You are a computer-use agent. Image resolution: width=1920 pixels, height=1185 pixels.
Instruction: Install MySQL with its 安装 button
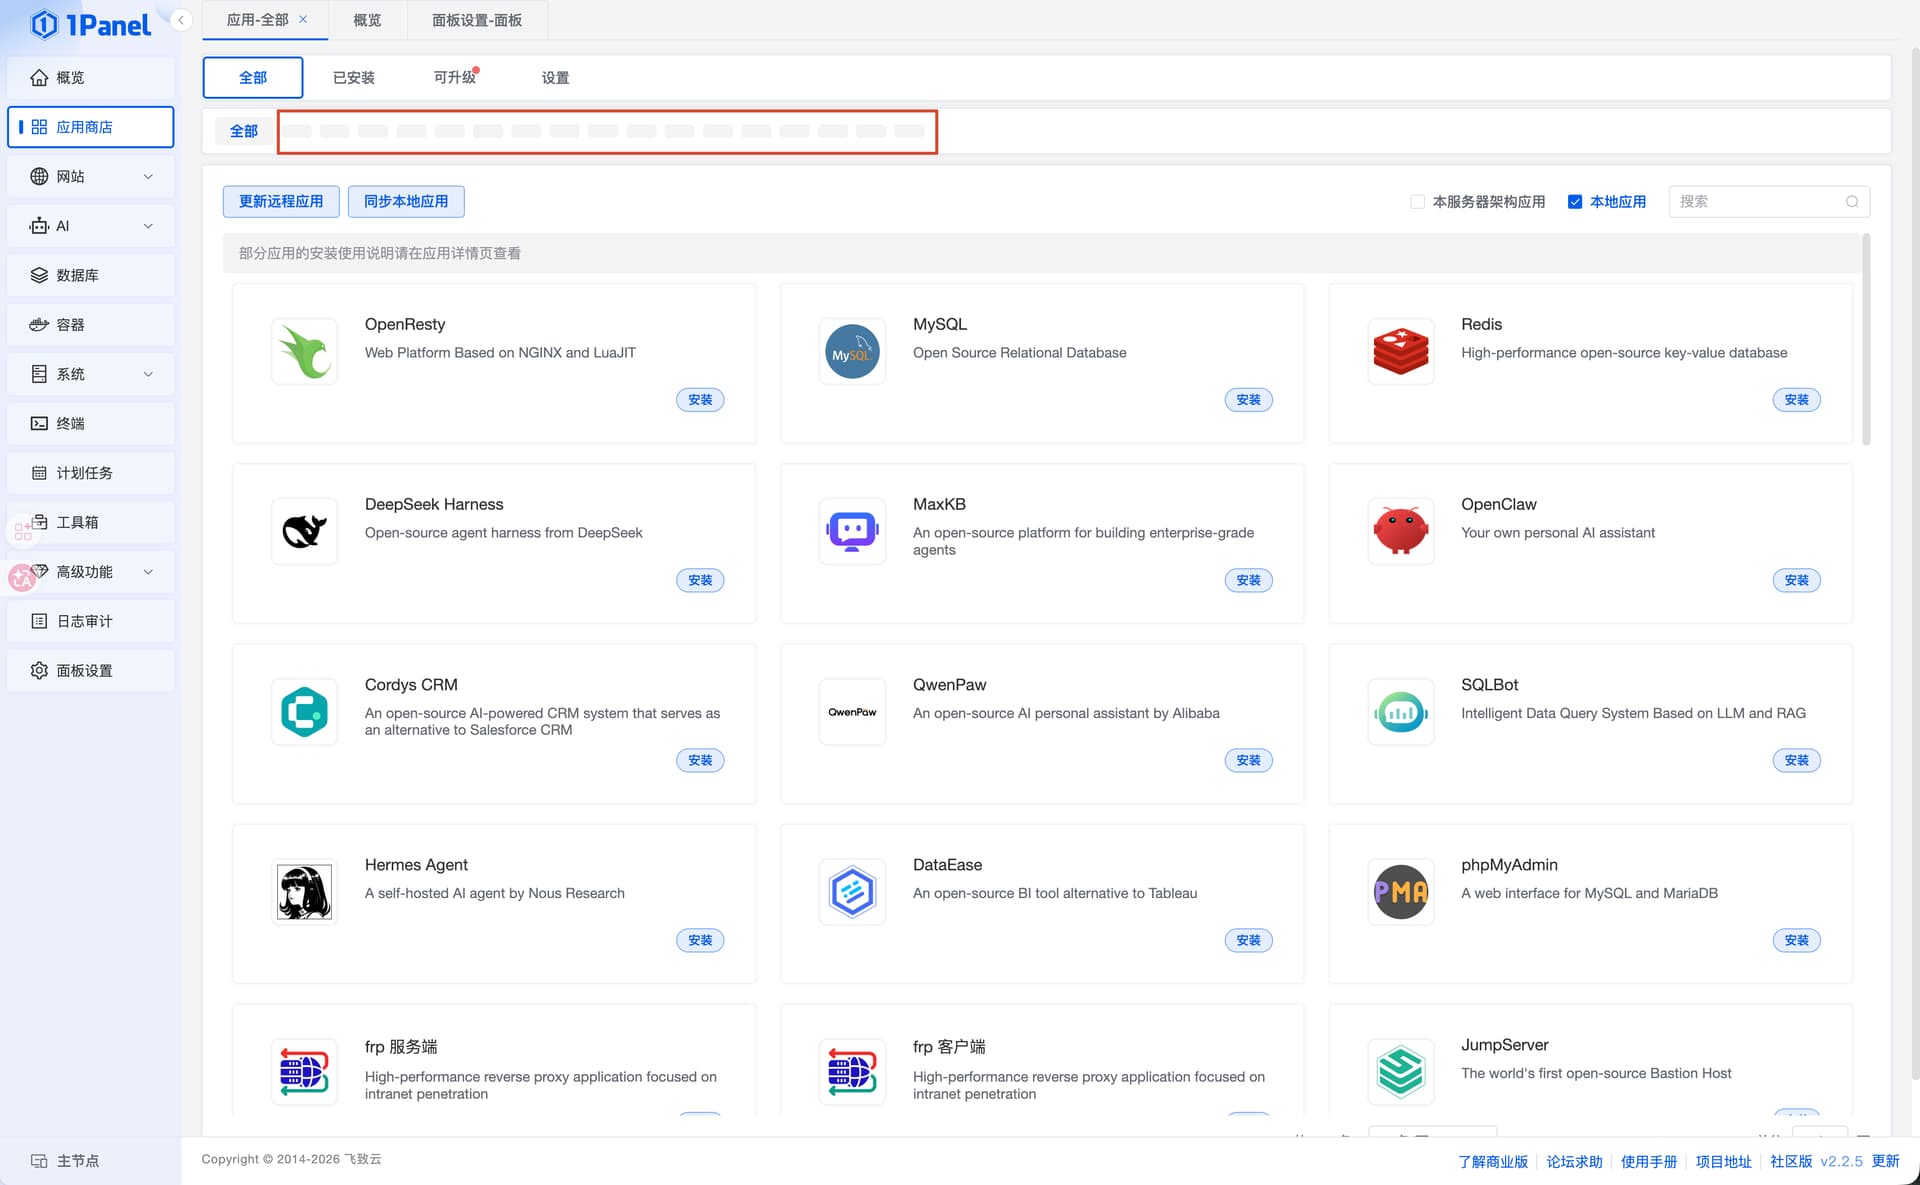(1248, 400)
